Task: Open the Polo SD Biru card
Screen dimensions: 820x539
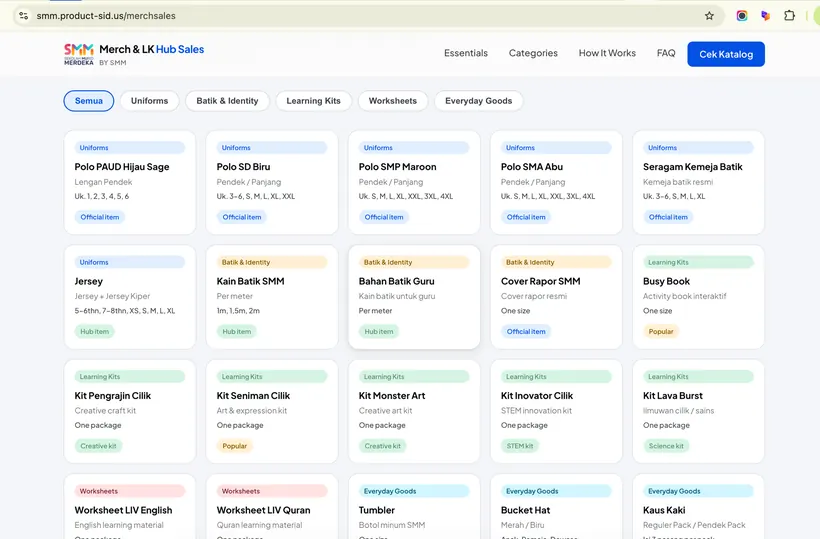Action: [x=272, y=182]
